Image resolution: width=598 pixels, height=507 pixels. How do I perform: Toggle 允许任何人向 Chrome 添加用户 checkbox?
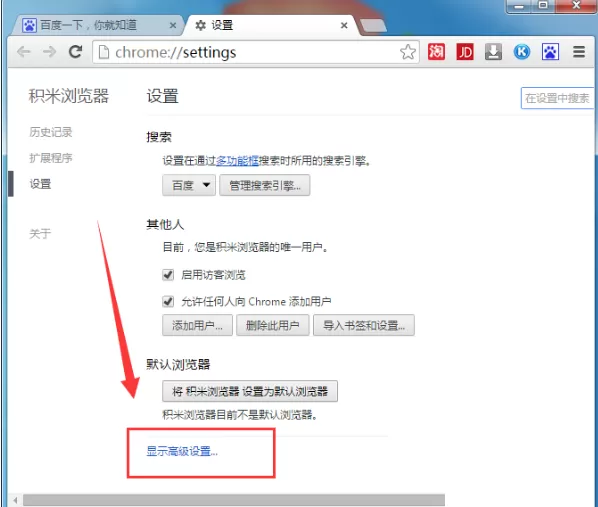click(x=168, y=301)
